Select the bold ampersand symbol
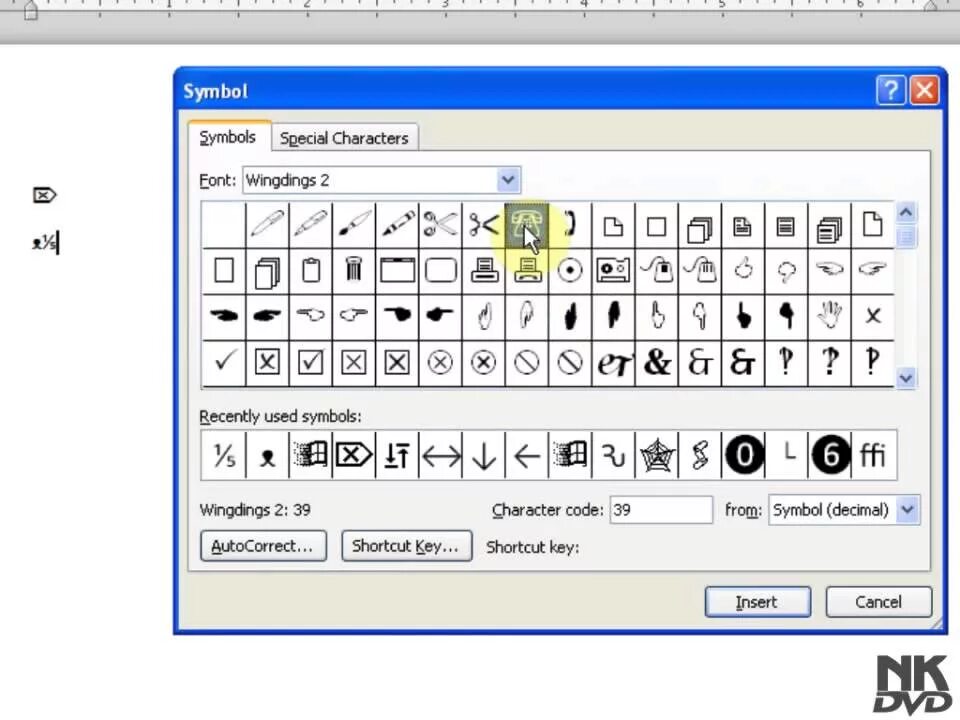This screenshot has width=960, height=720. (x=656, y=362)
